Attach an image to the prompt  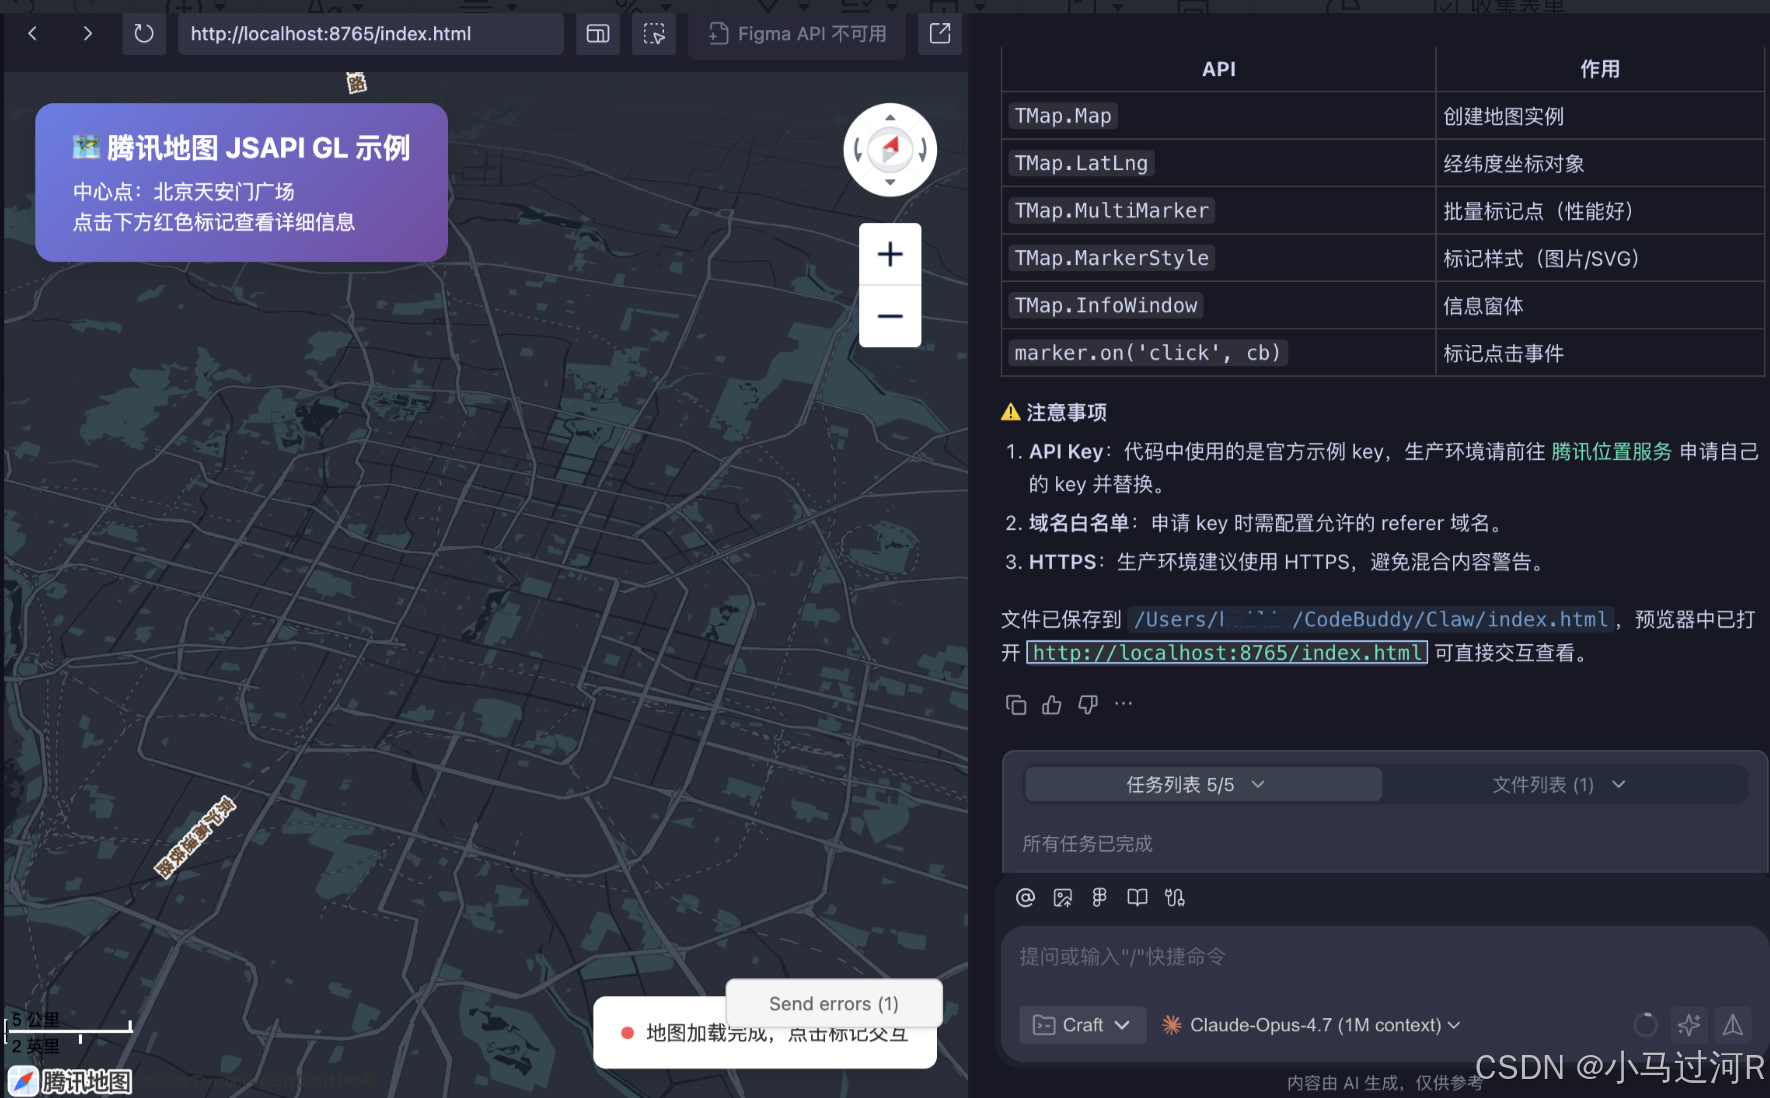click(1063, 898)
